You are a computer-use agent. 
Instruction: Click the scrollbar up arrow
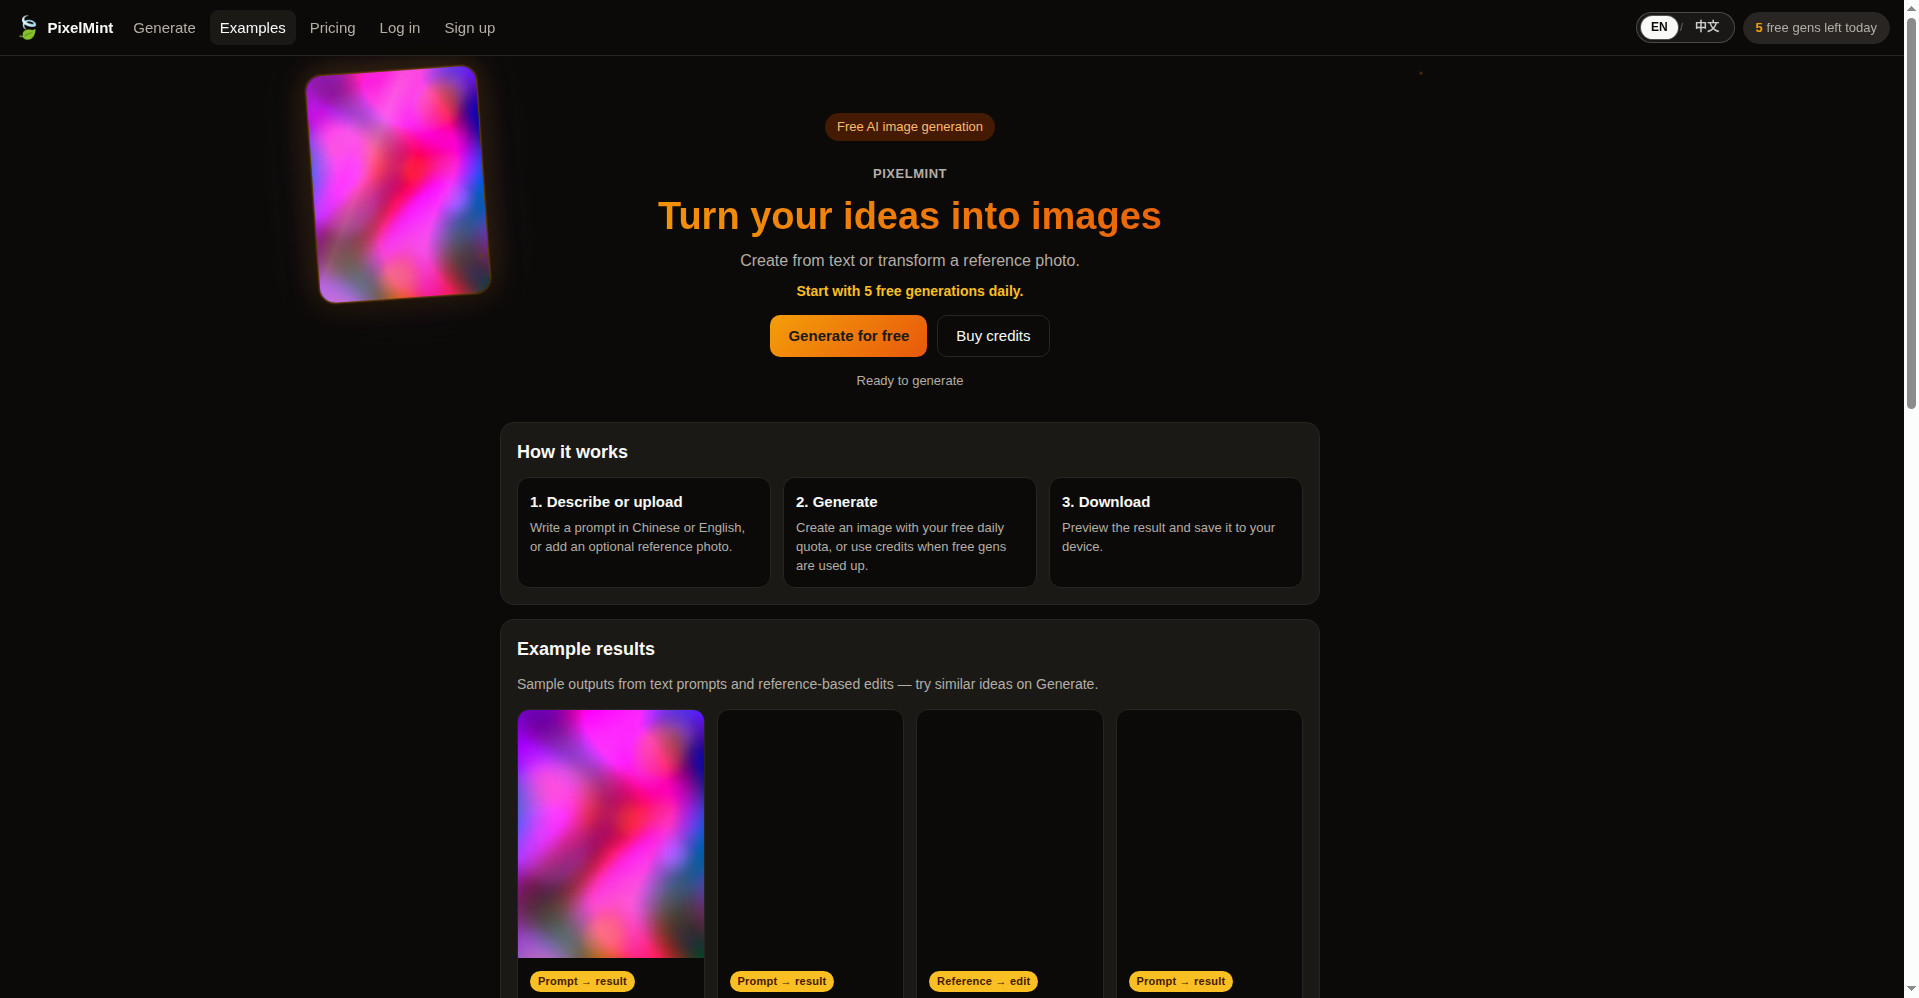pos(1911,8)
